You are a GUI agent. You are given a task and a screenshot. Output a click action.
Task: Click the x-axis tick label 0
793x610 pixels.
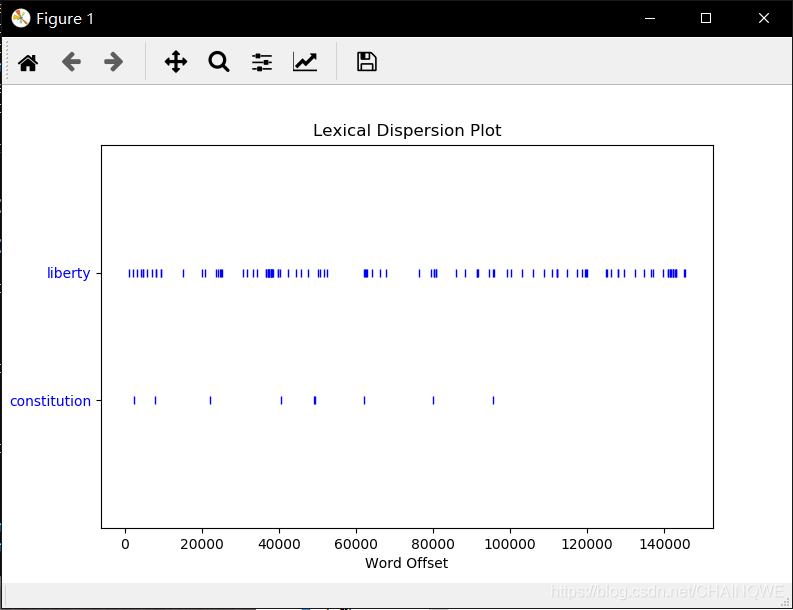point(125,544)
